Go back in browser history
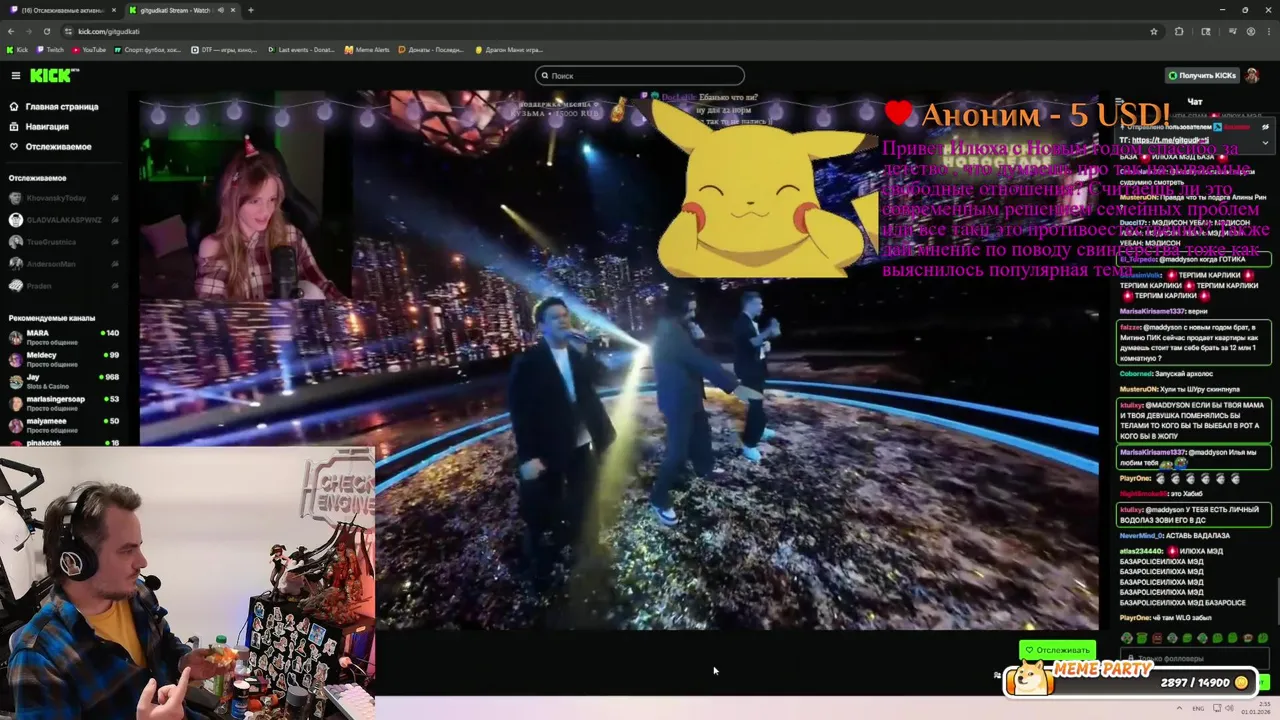 [x=11, y=31]
